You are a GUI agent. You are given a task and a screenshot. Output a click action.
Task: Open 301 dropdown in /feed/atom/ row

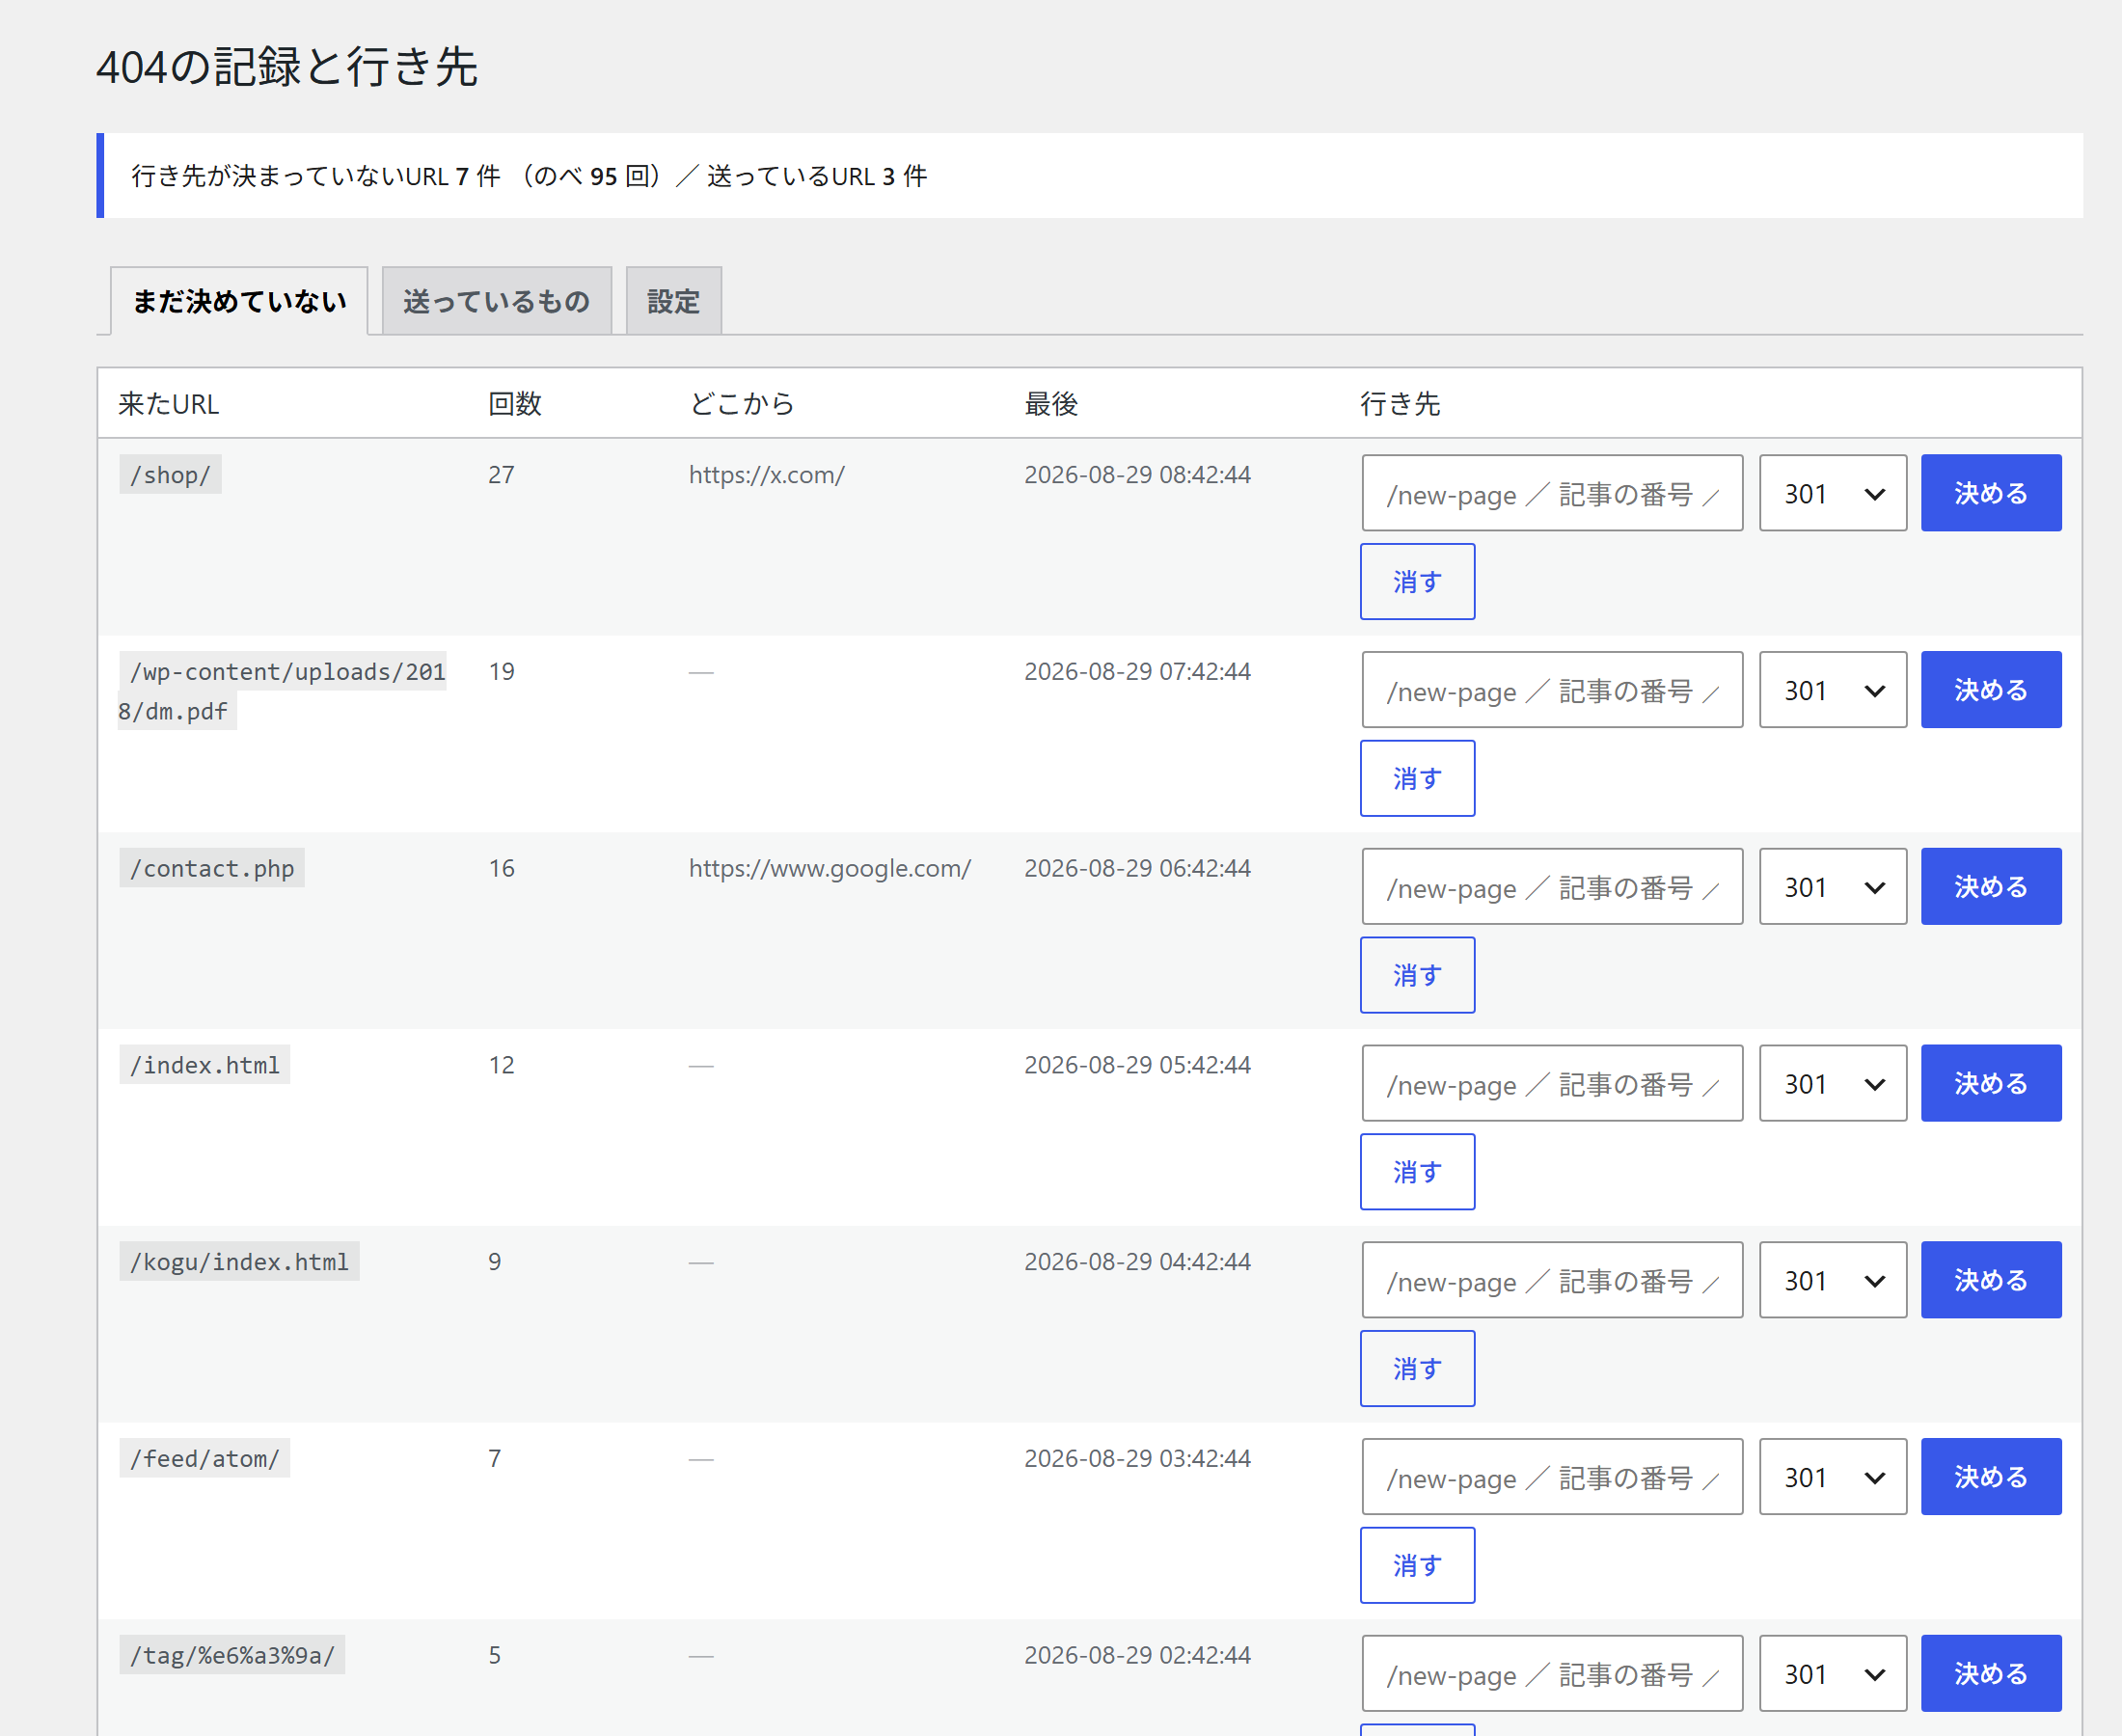[1833, 1477]
